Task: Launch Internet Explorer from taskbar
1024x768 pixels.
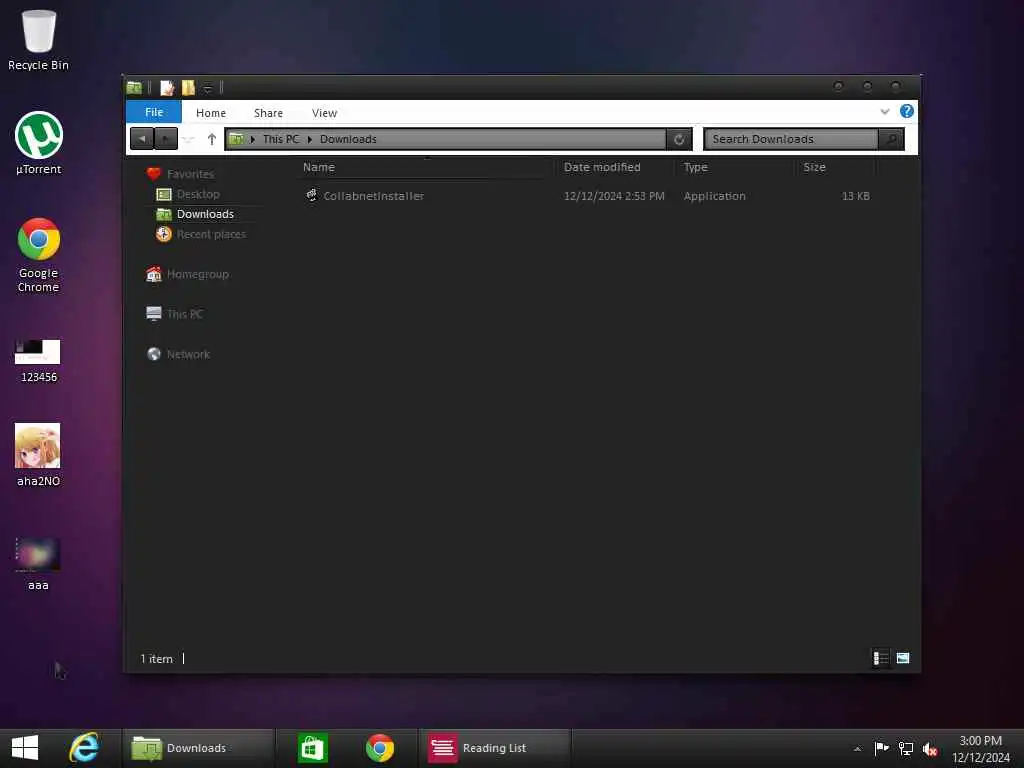Action: tap(84, 748)
